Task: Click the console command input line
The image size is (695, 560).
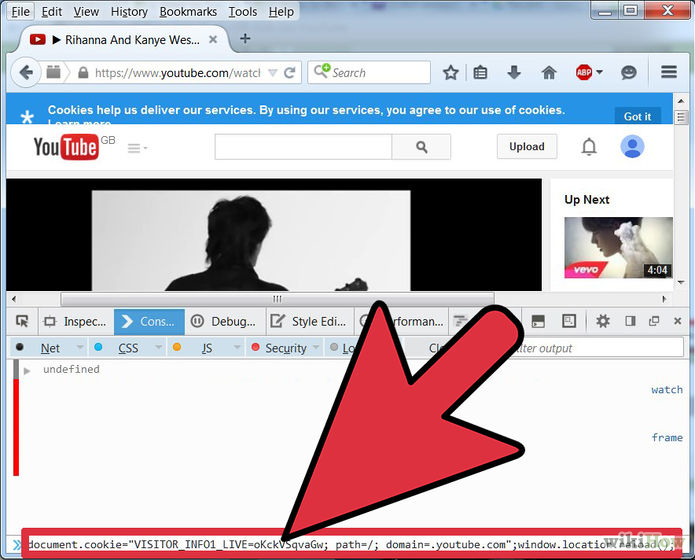Action: [x=351, y=544]
